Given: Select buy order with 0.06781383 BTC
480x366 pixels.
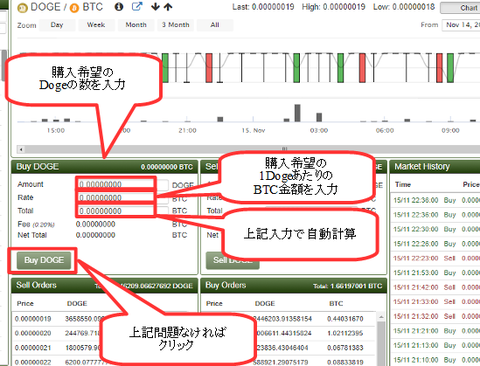Looking at the screenshot, I should [289, 348].
